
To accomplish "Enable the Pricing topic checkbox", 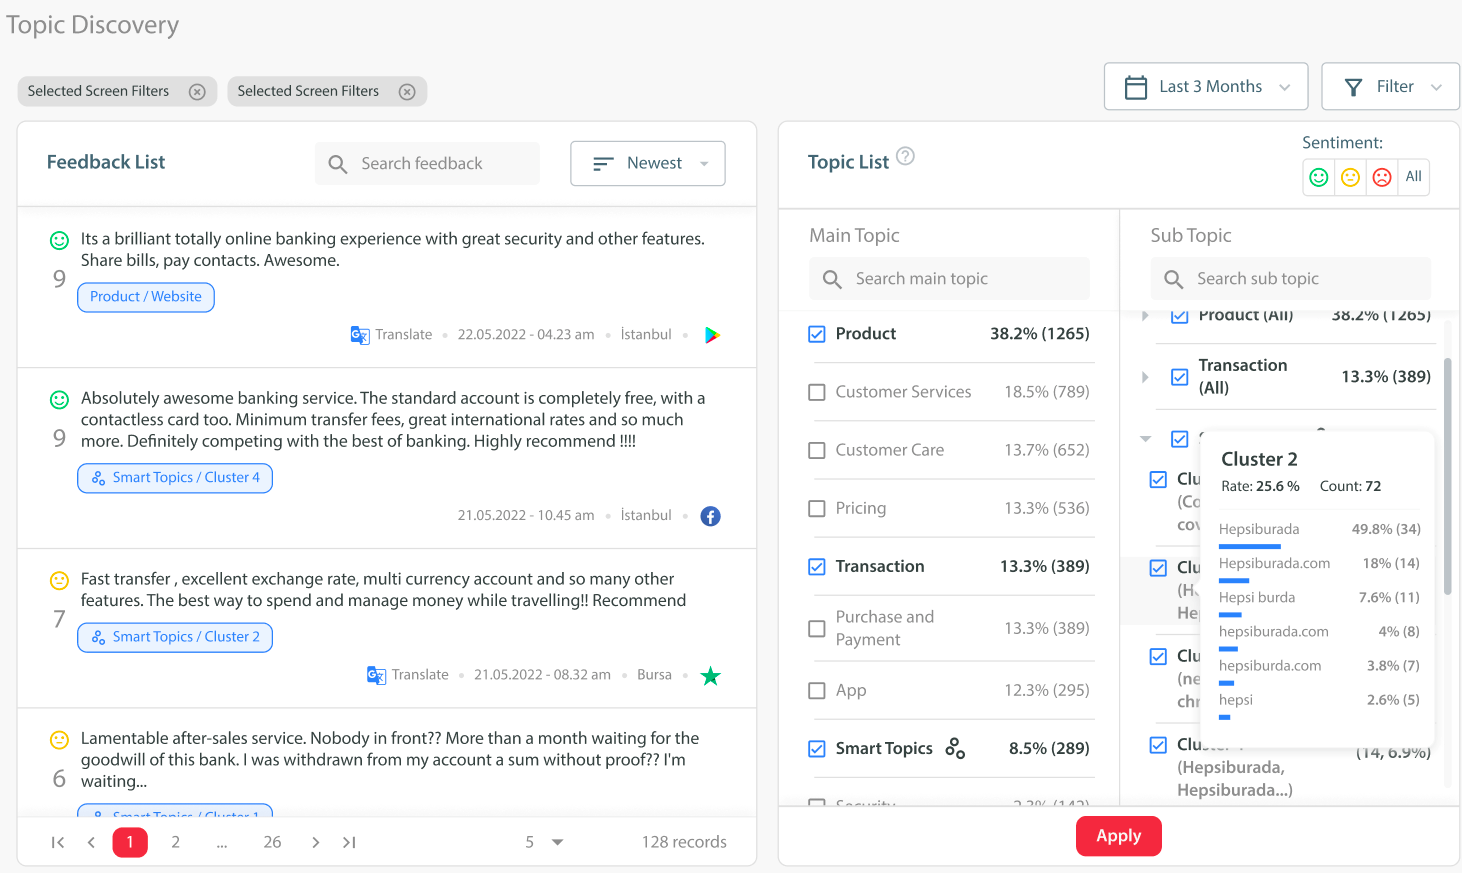I will click(817, 509).
